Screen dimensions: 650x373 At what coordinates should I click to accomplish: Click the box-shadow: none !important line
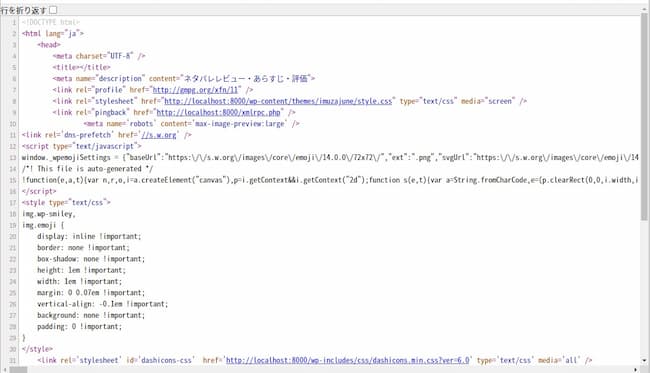point(91,259)
